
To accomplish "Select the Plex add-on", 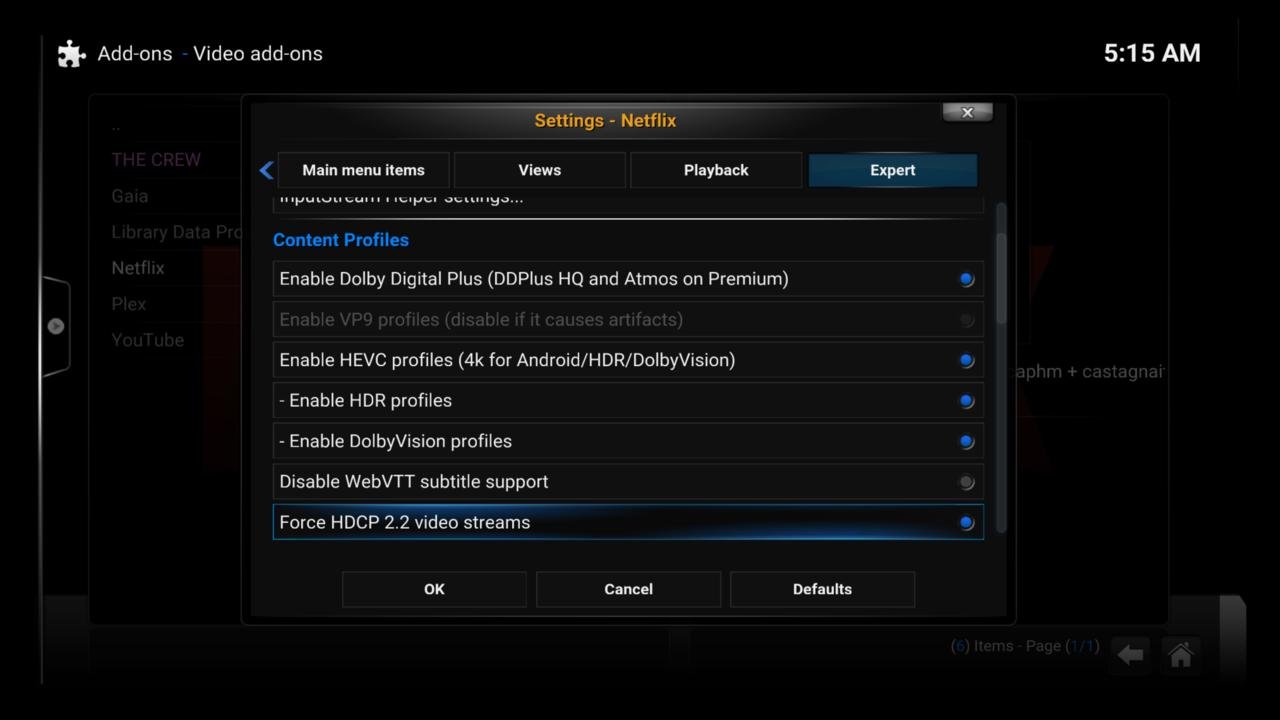I will pyautogui.click(x=129, y=304).
